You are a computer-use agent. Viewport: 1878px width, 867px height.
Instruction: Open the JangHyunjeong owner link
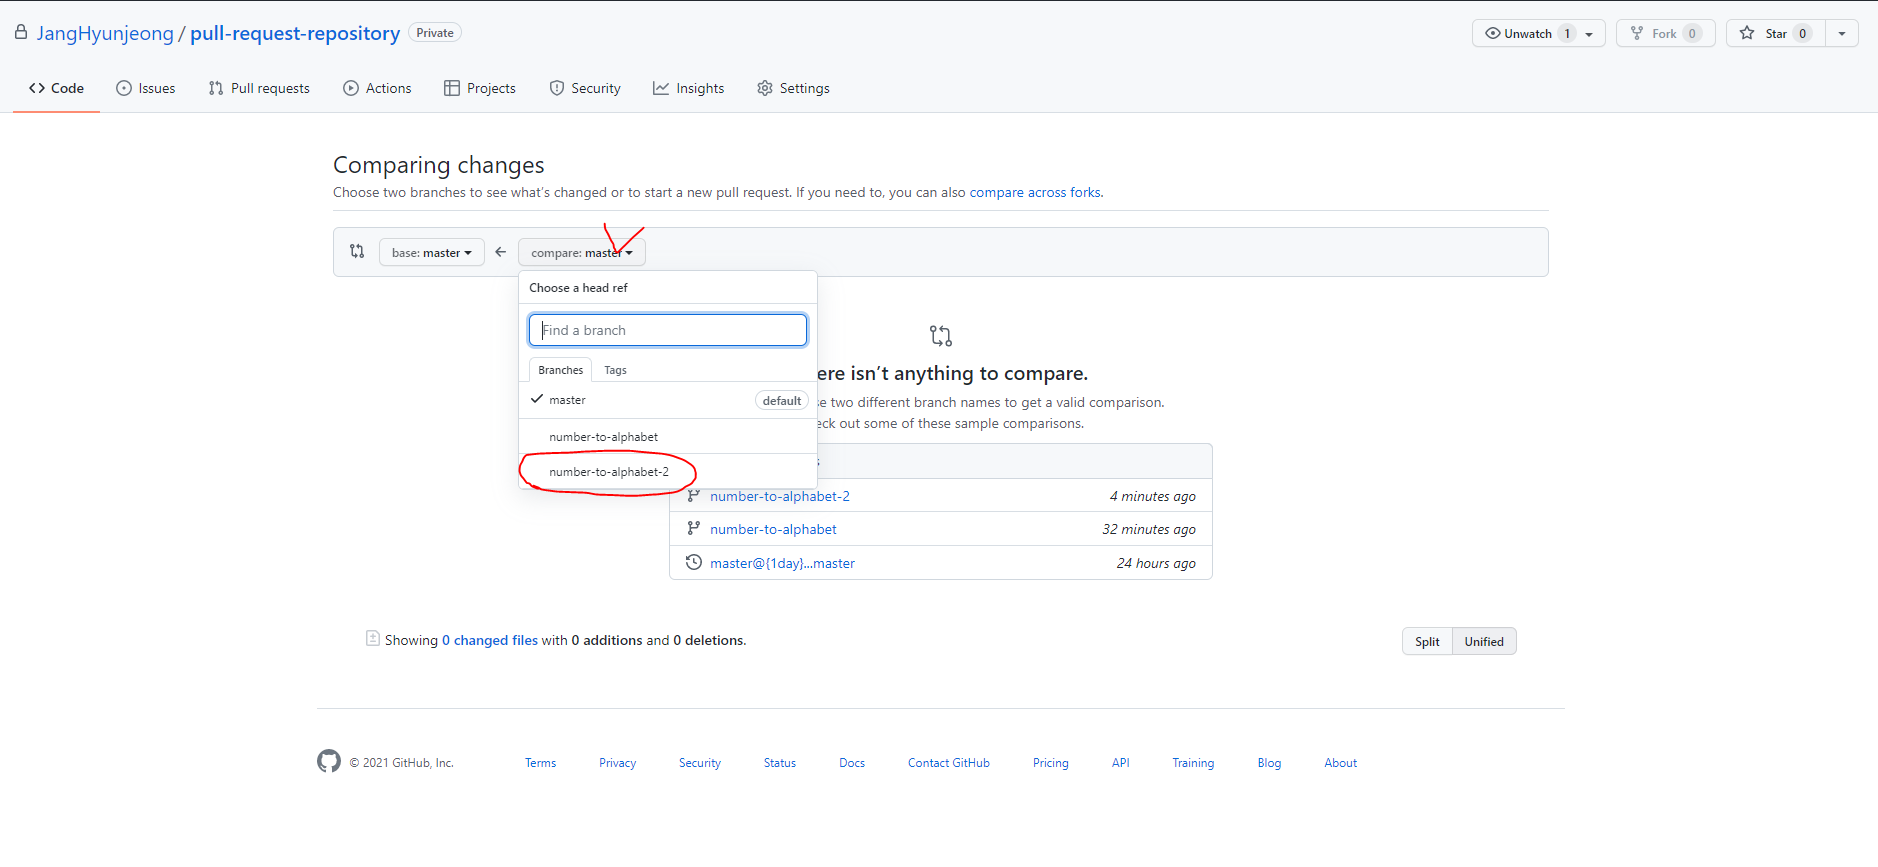click(105, 33)
